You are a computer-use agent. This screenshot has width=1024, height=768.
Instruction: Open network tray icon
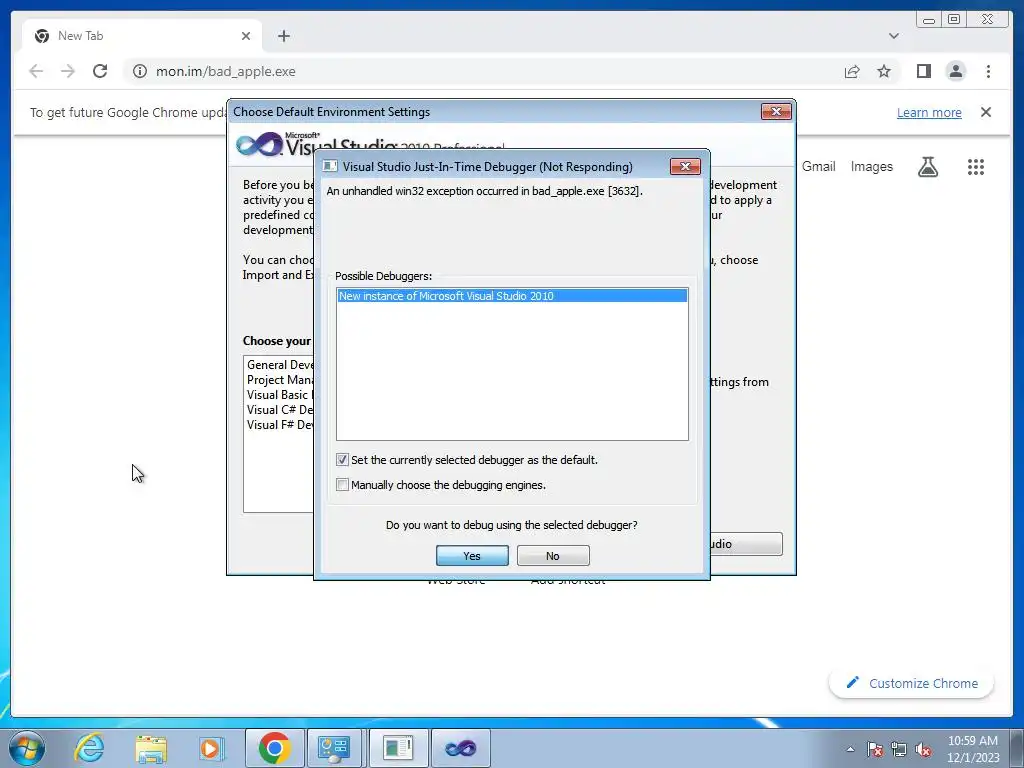click(x=899, y=749)
